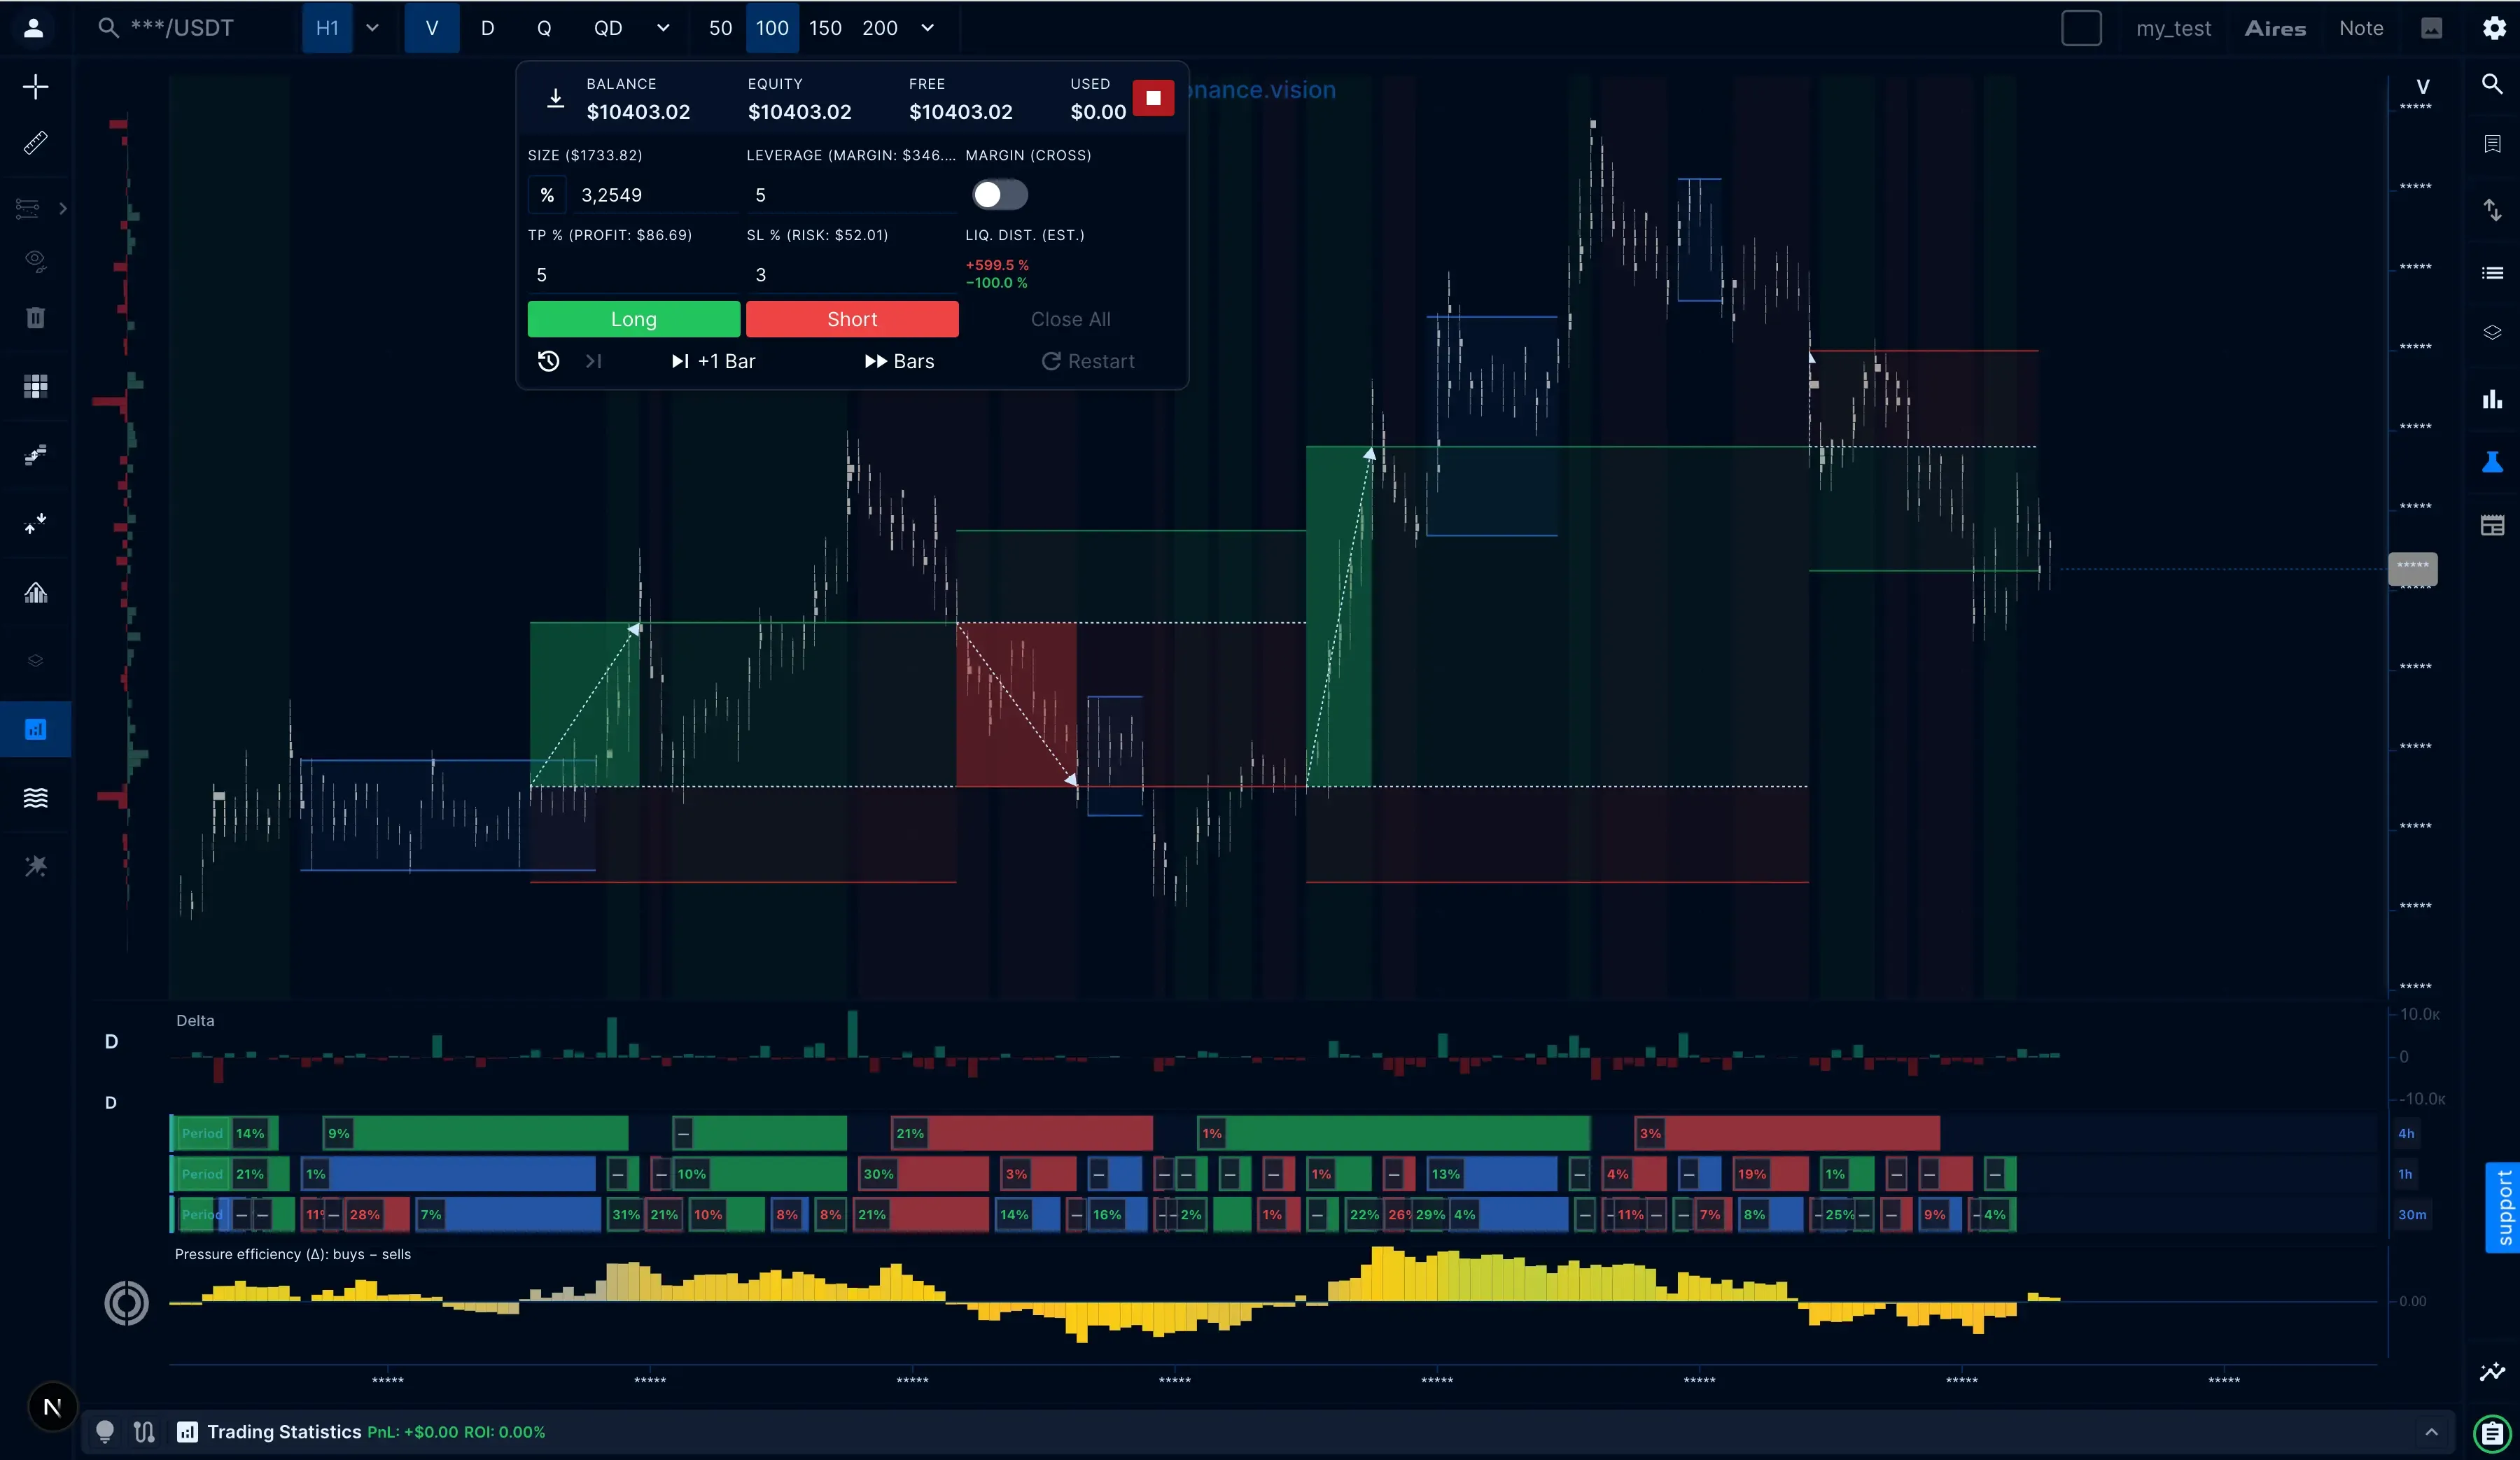This screenshot has width=2520, height=1460.
Task: Select the magic wand tool
Action: click(35, 865)
